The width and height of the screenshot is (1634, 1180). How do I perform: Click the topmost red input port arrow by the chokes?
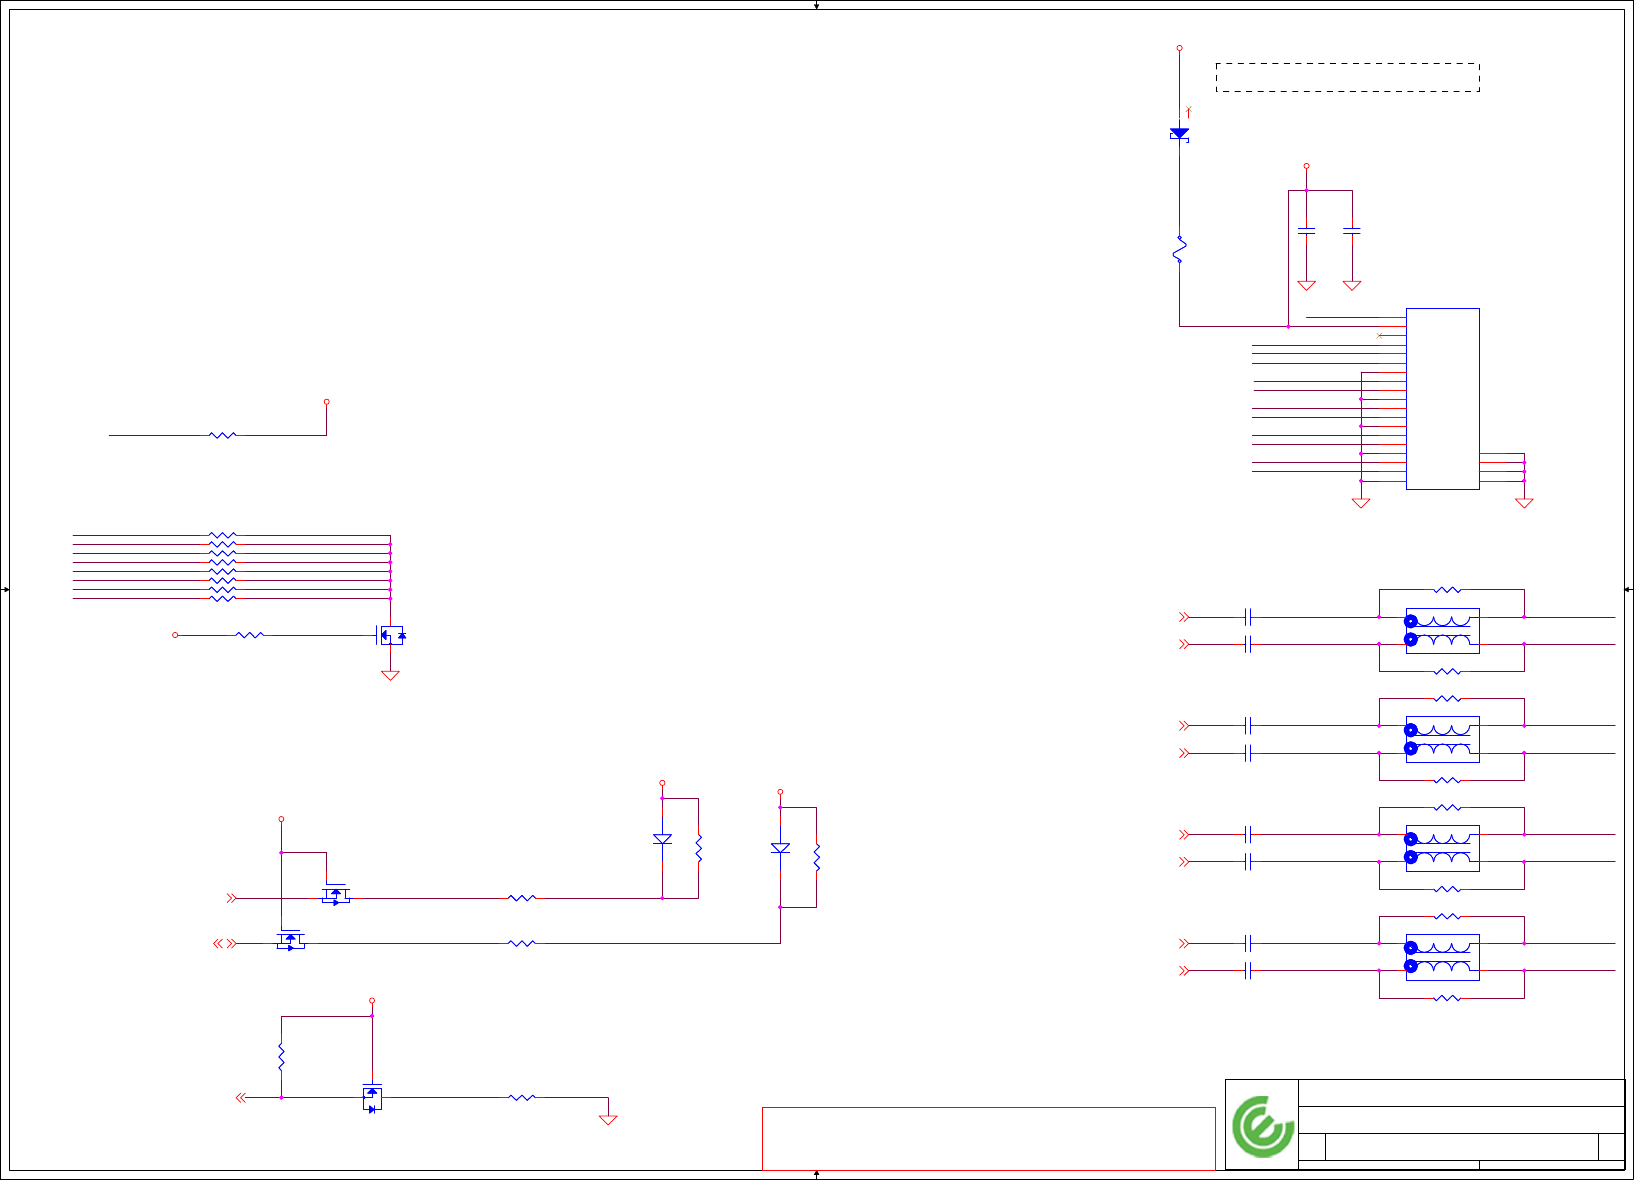point(1184,617)
